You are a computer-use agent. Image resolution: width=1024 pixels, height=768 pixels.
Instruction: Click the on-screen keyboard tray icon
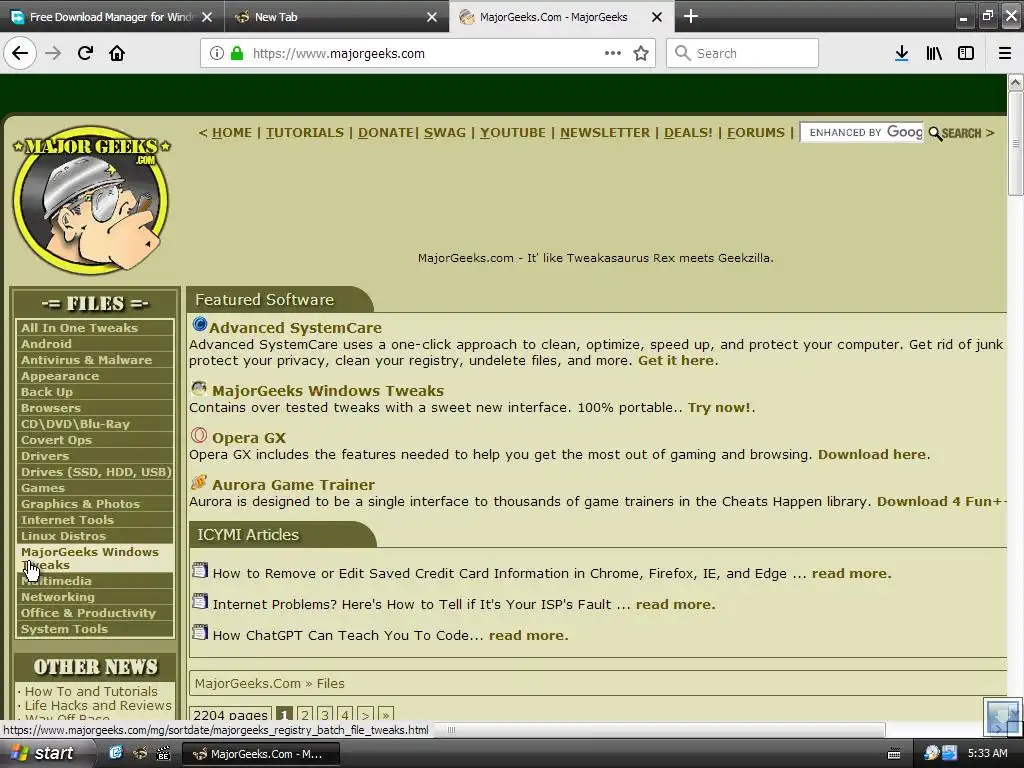tap(894, 754)
